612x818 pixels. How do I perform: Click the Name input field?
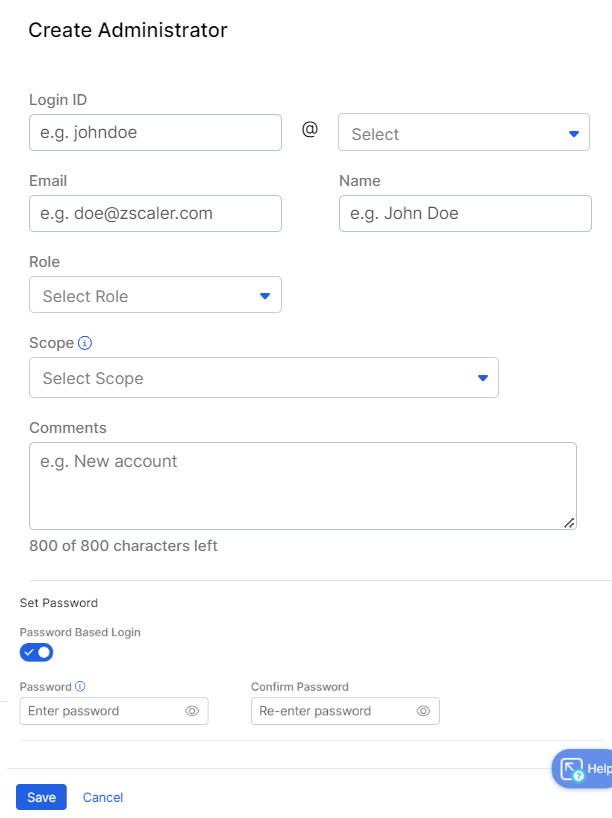(x=465, y=213)
